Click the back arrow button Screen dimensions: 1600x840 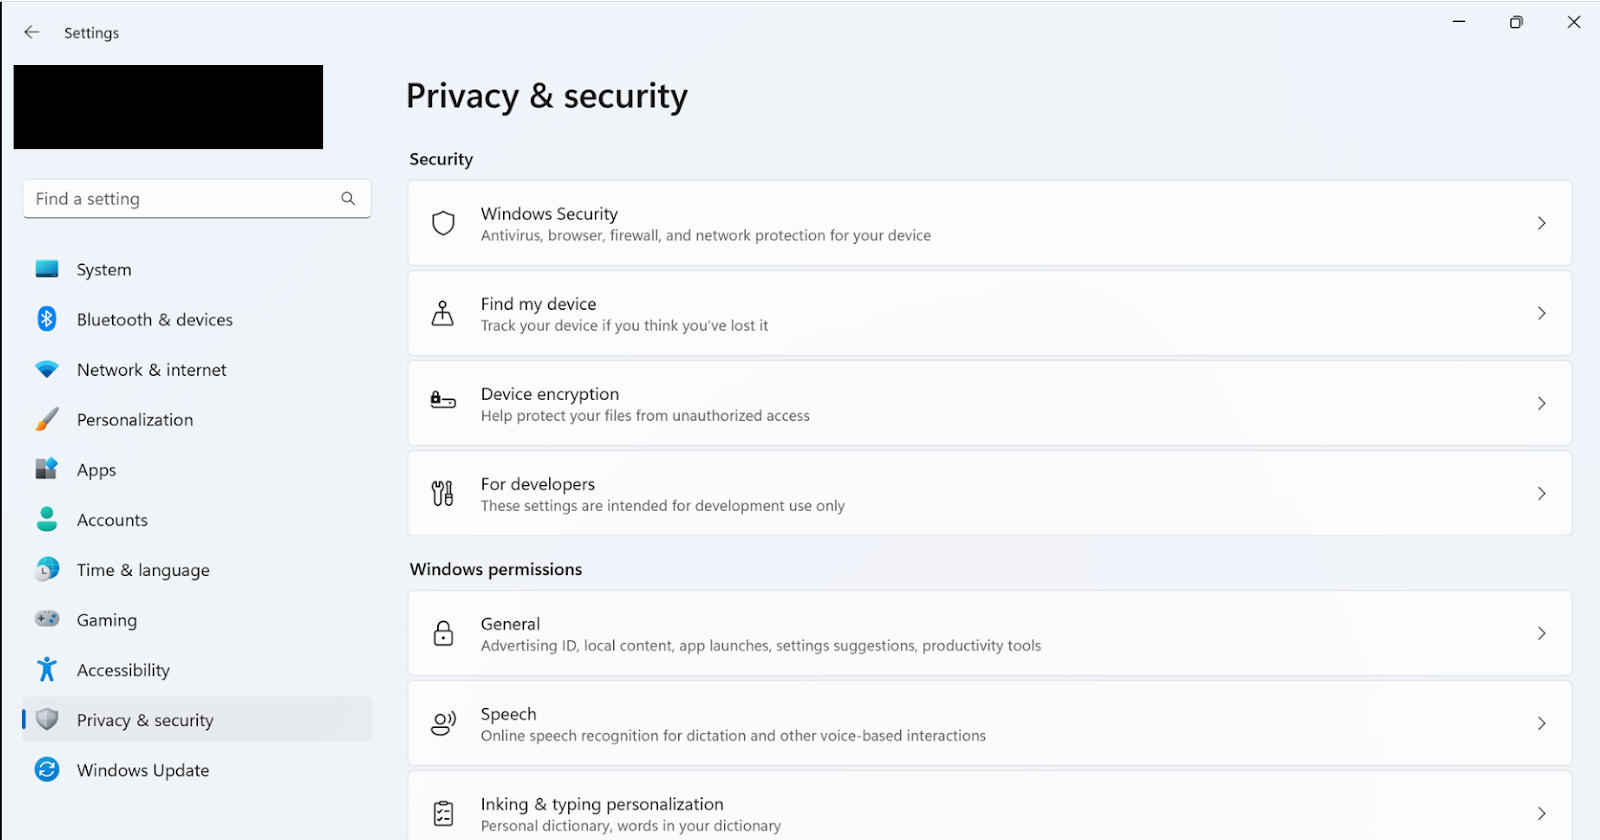click(32, 32)
